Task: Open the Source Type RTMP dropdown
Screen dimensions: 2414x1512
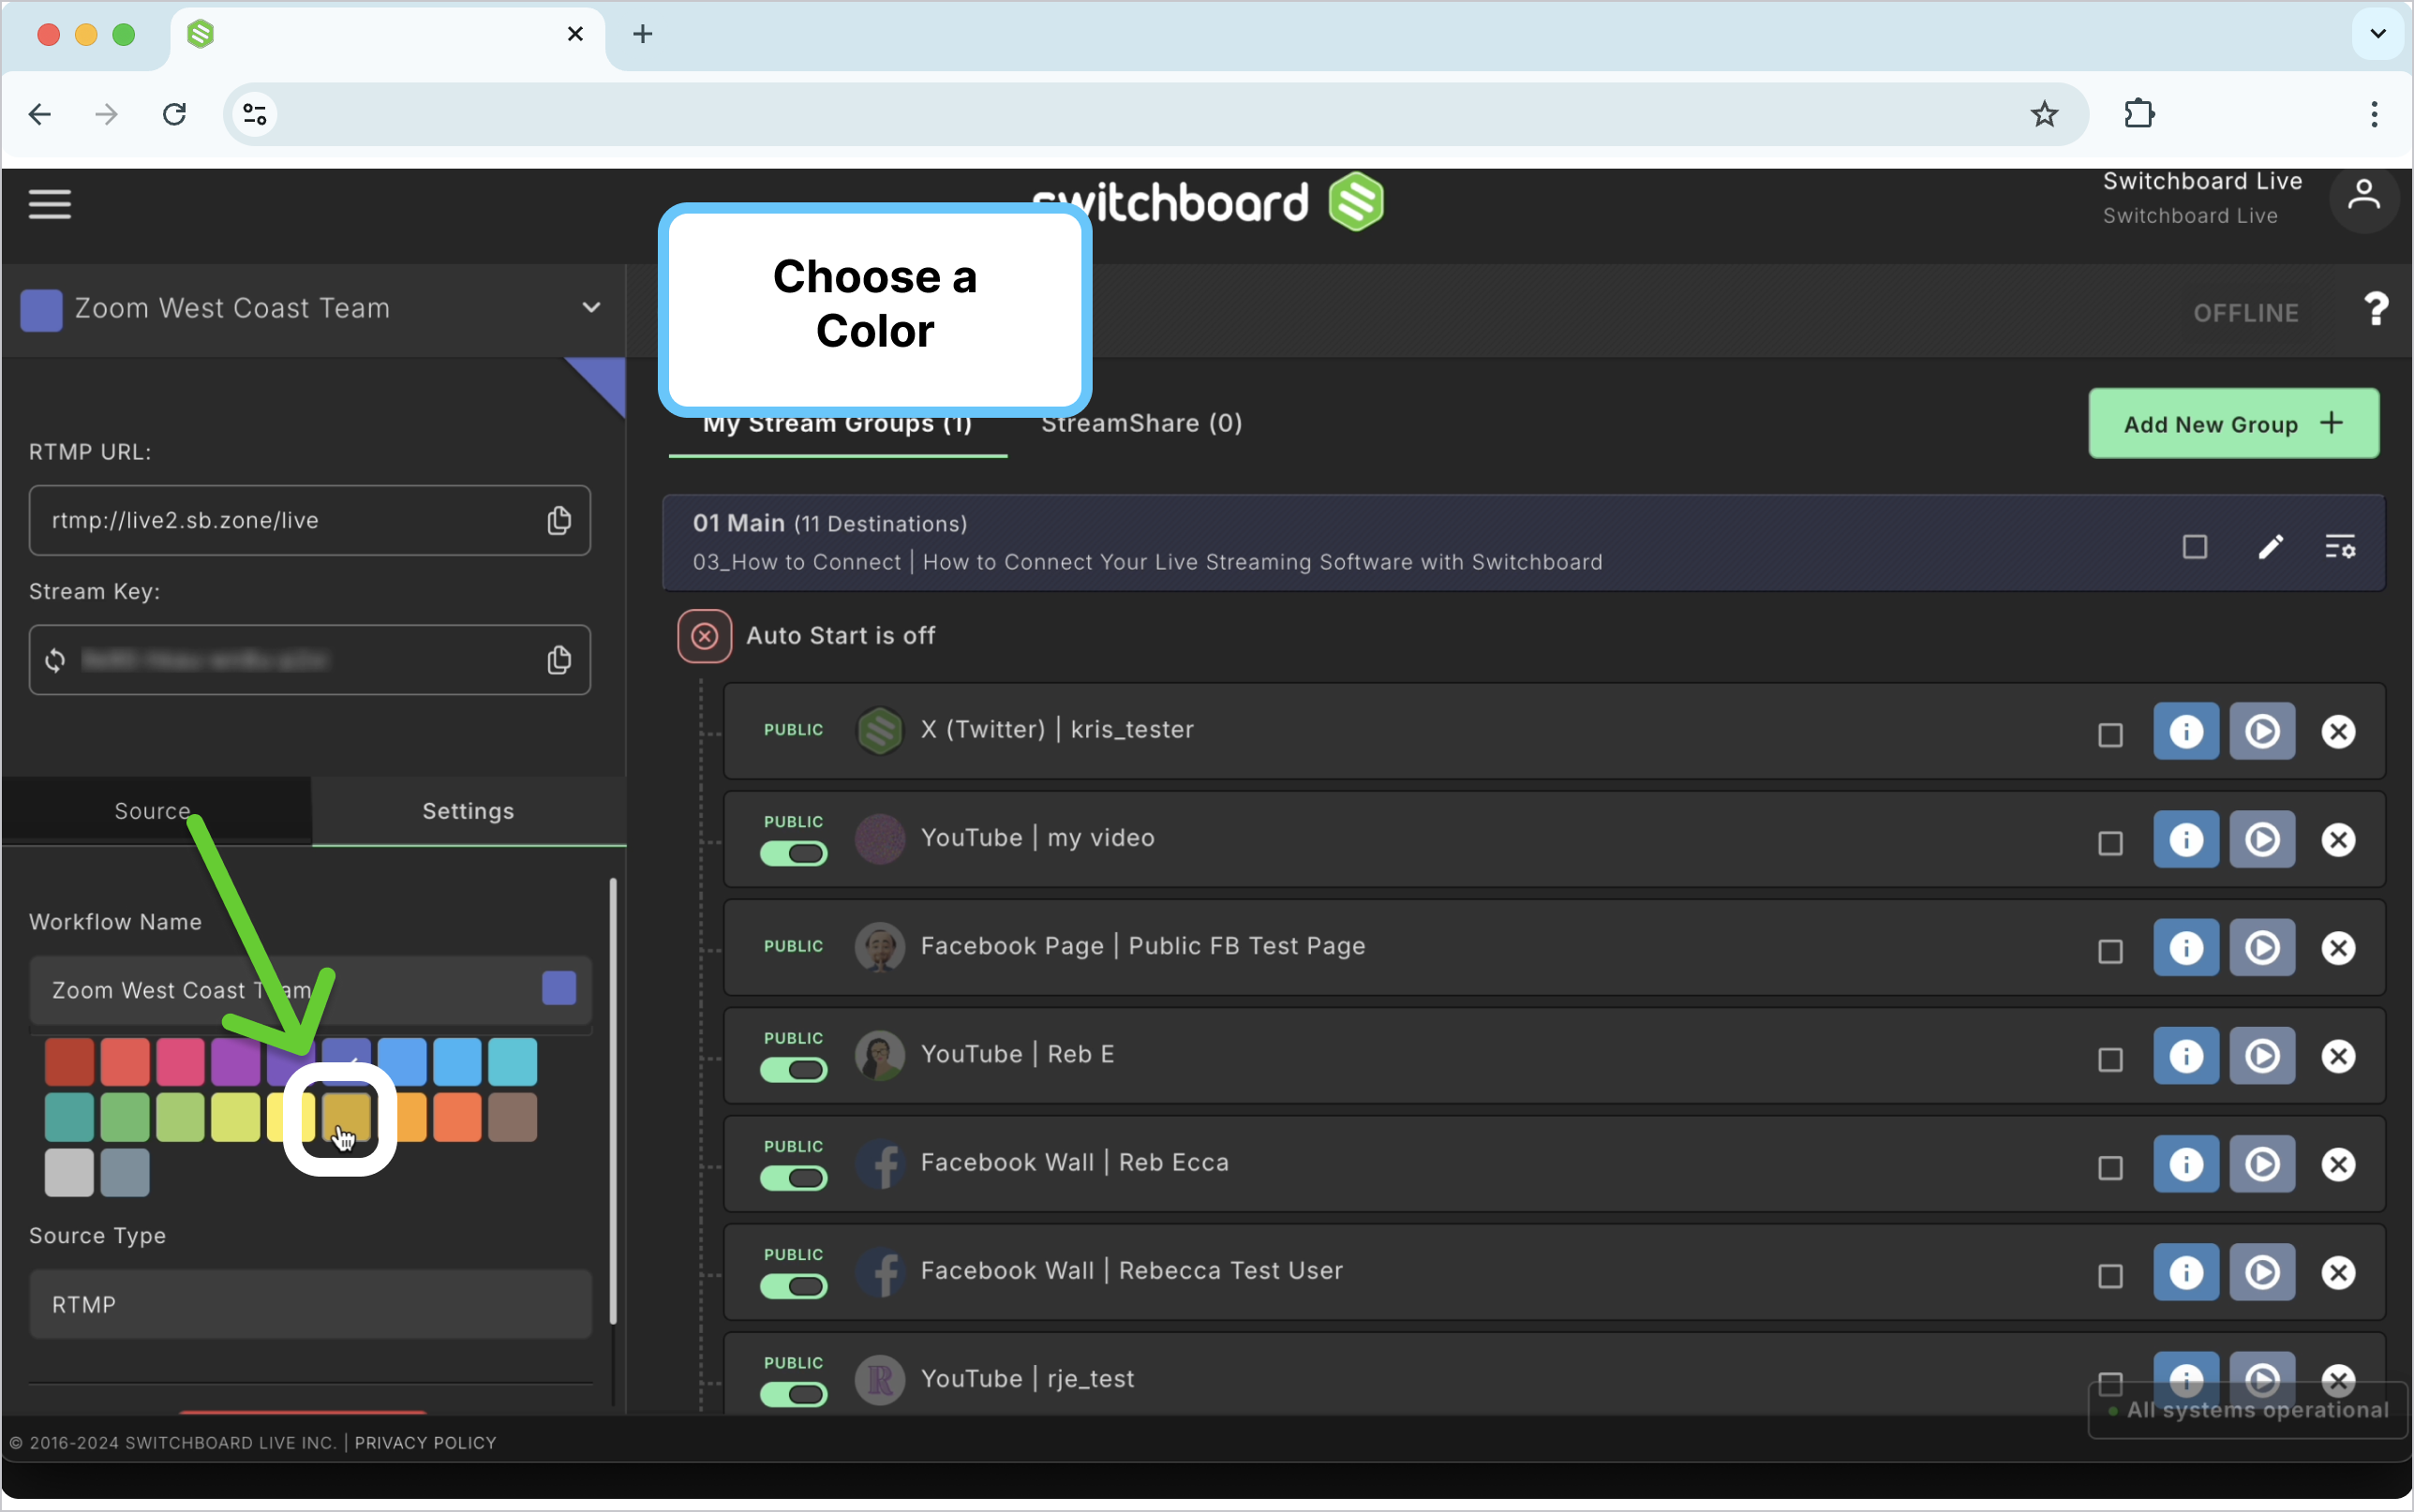Action: [x=310, y=1304]
